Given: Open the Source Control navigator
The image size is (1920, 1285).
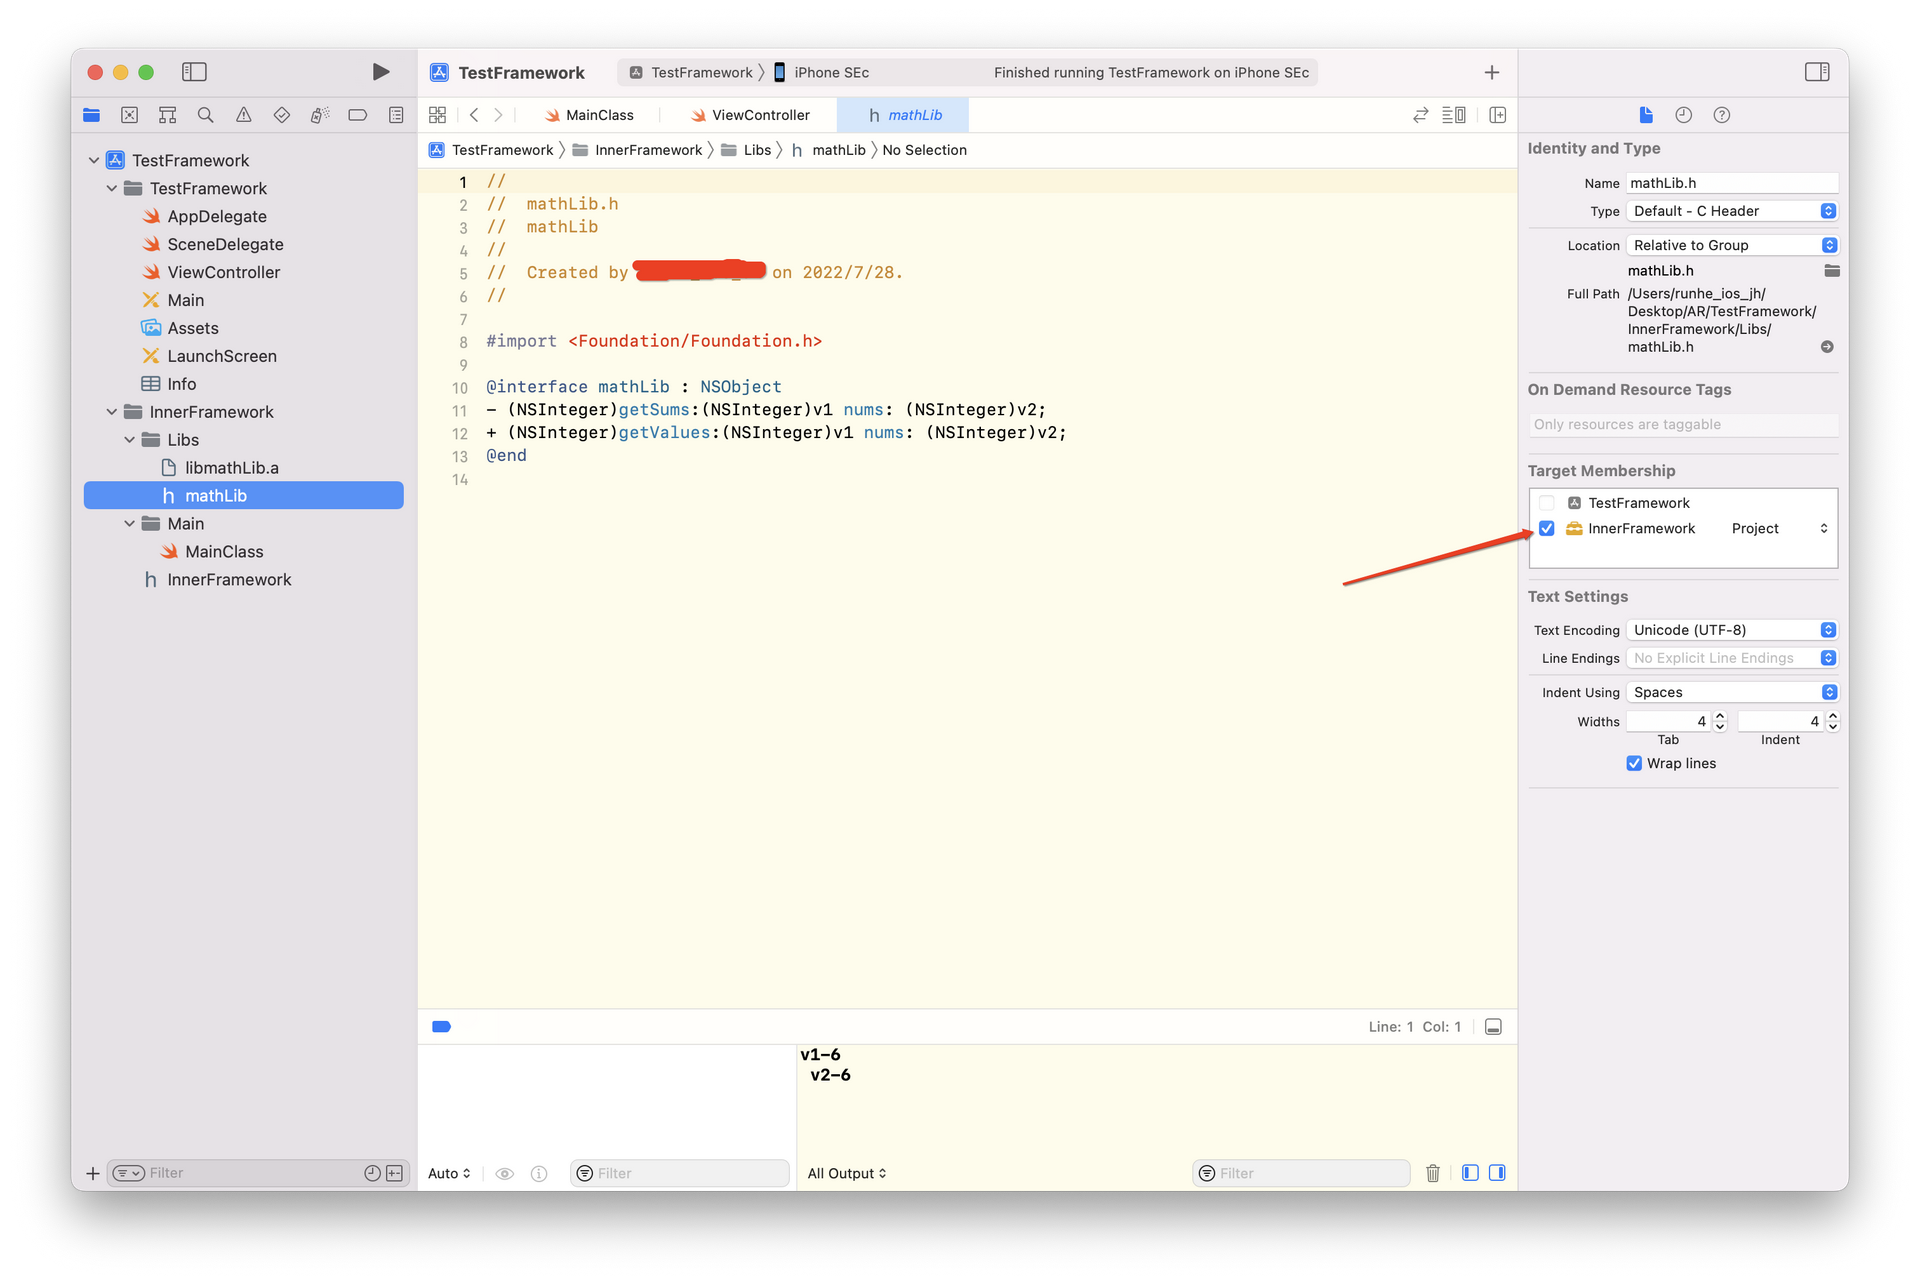Looking at the screenshot, I should click(x=130, y=115).
